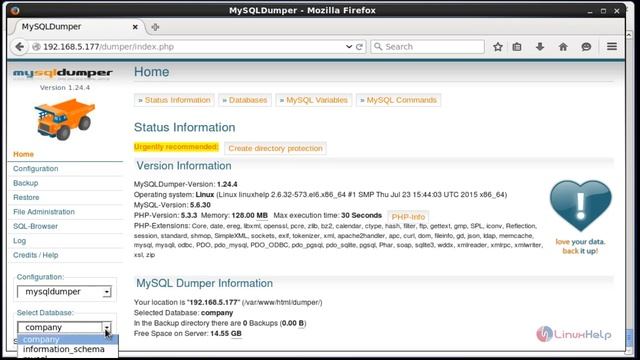The width and height of the screenshot is (640, 360).
Task: Open the Configuration mysqldumper dropdown
Action: tap(64, 291)
